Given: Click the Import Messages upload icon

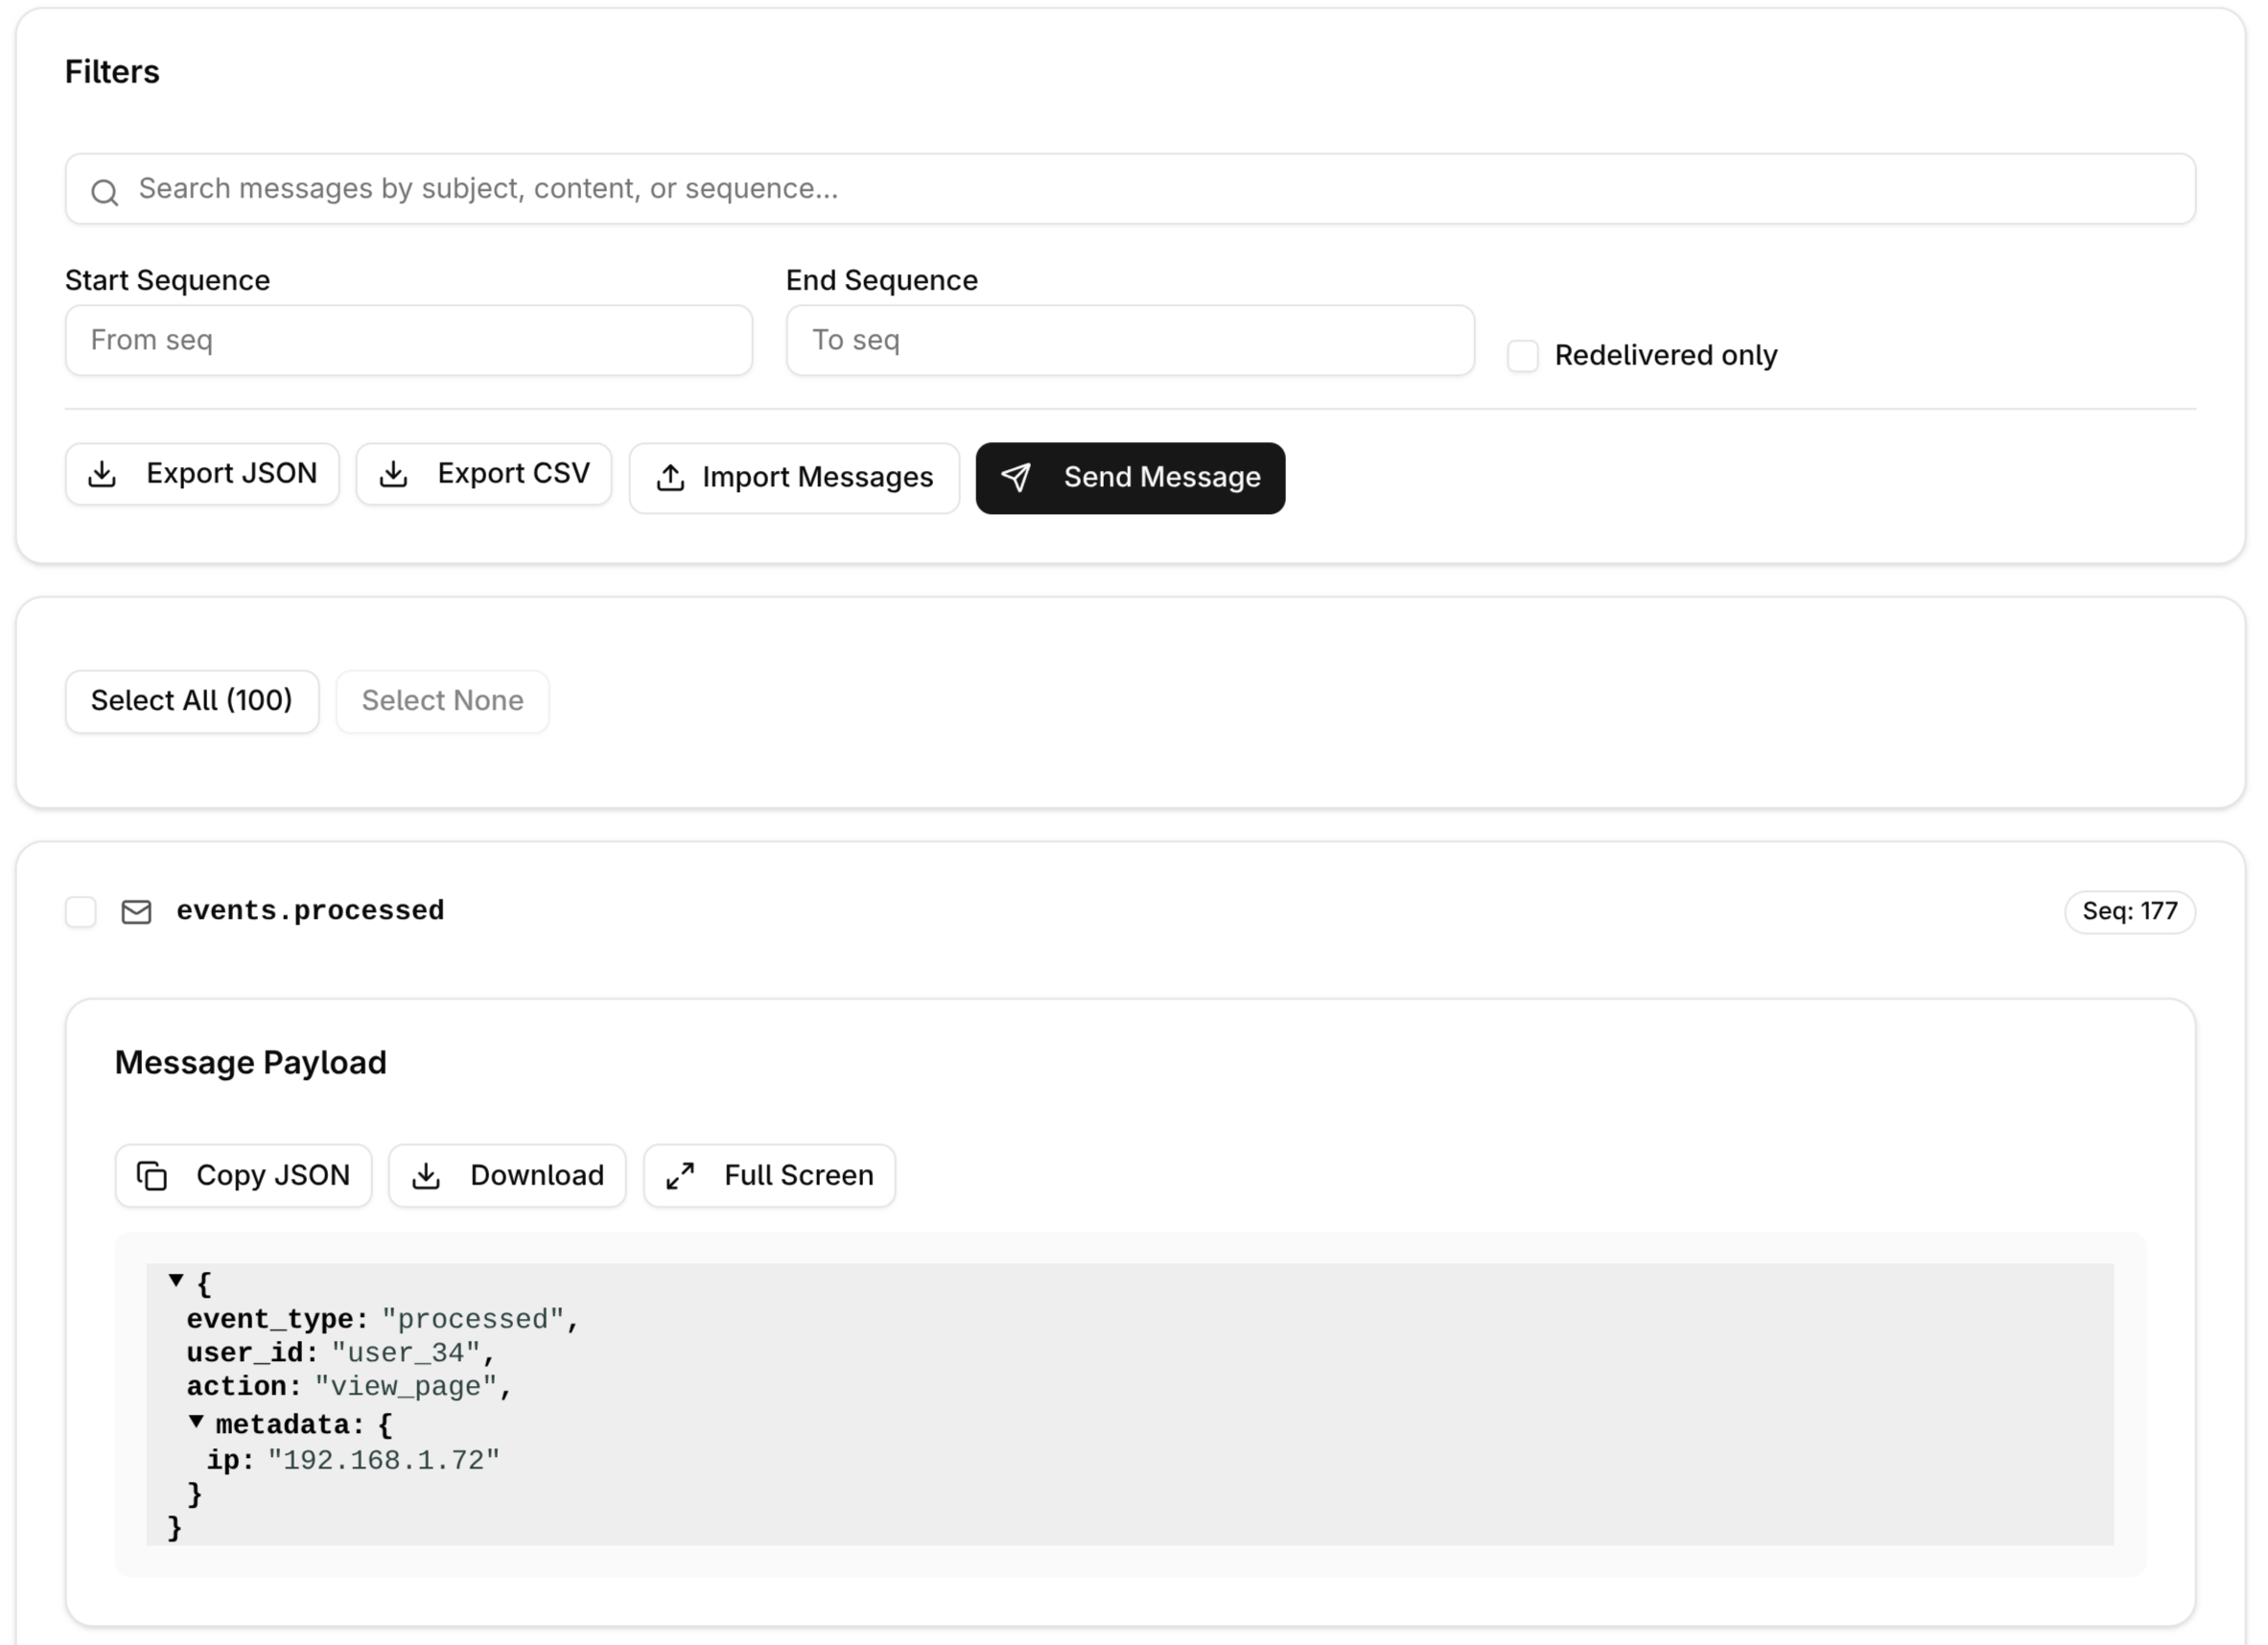Looking at the screenshot, I should click(x=670, y=478).
